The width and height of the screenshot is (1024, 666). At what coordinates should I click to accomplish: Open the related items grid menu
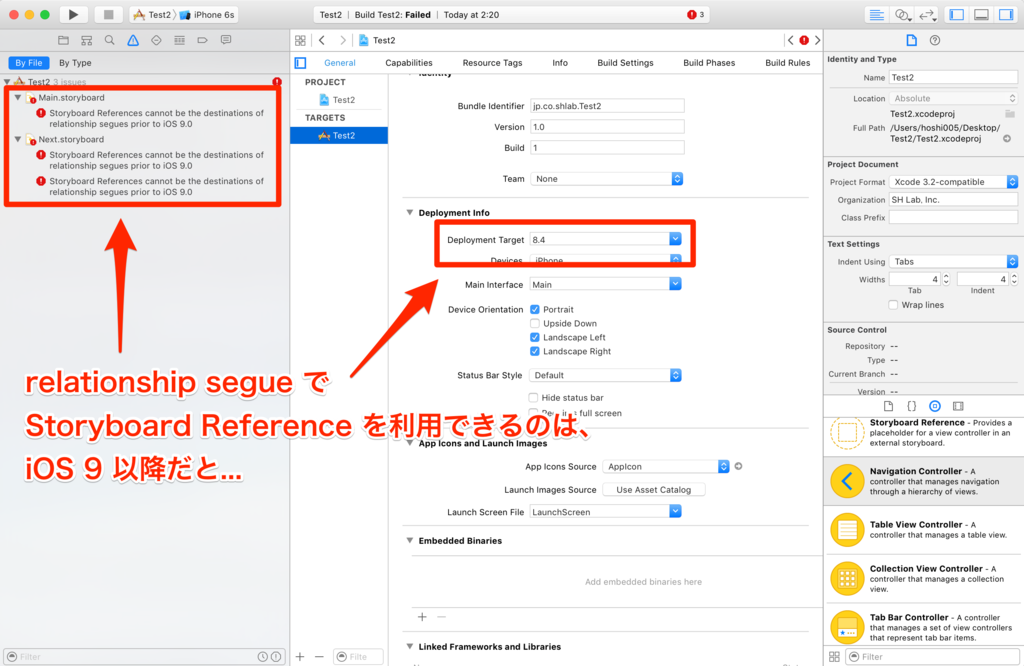pyautogui.click(x=300, y=40)
